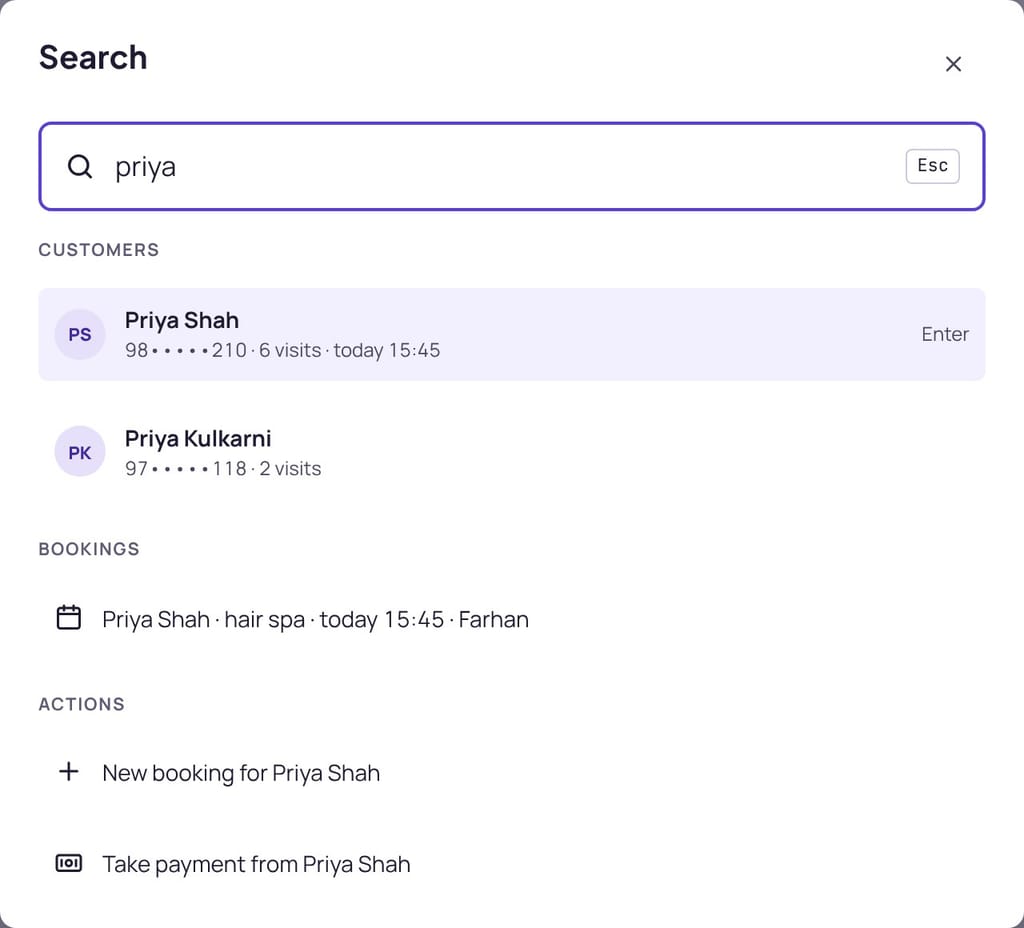Click the ACTIONS section heading
This screenshot has height=928, width=1024.
pos(82,705)
